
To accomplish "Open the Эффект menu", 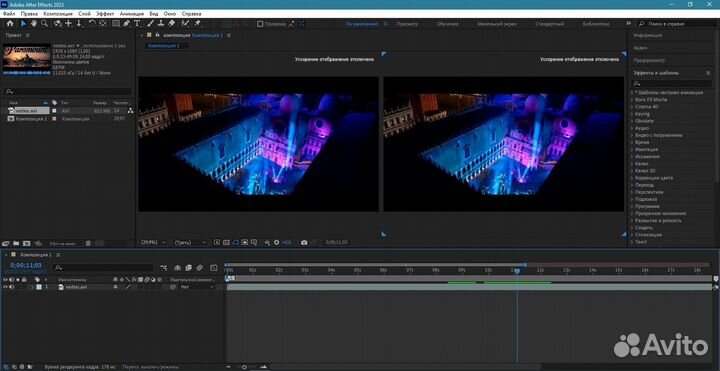I will 105,14.
